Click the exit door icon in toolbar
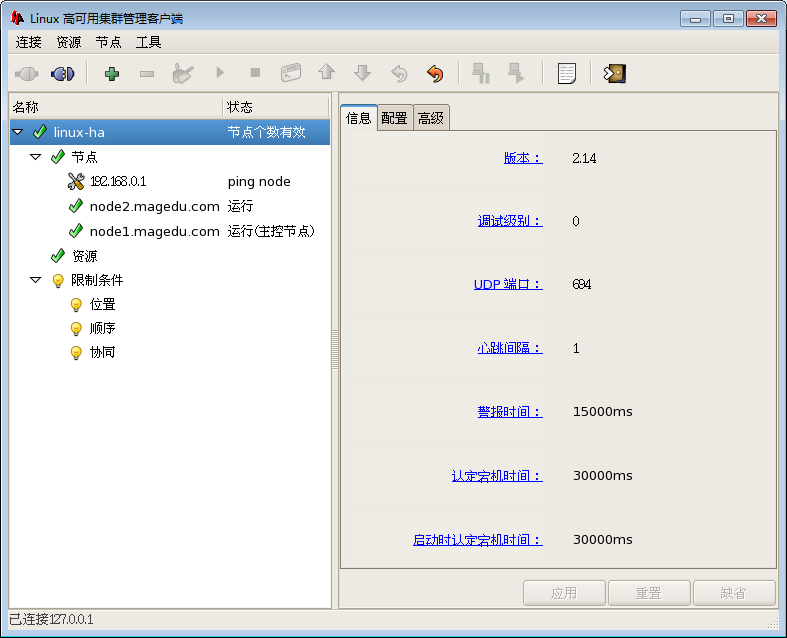The height and width of the screenshot is (638, 787). pos(614,73)
